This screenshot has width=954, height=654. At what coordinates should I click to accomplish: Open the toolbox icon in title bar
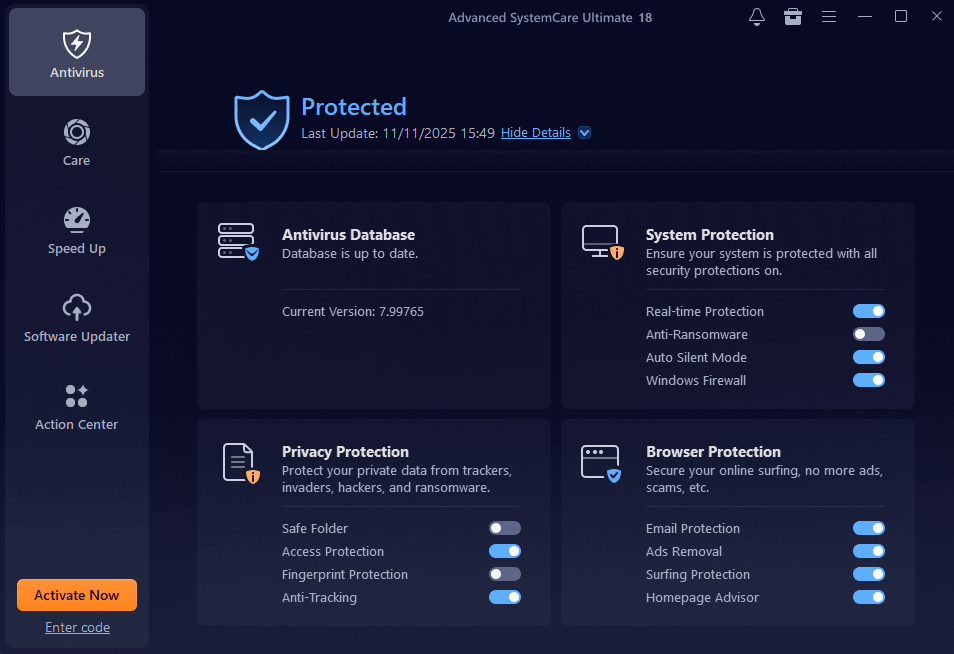click(x=793, y=17)
